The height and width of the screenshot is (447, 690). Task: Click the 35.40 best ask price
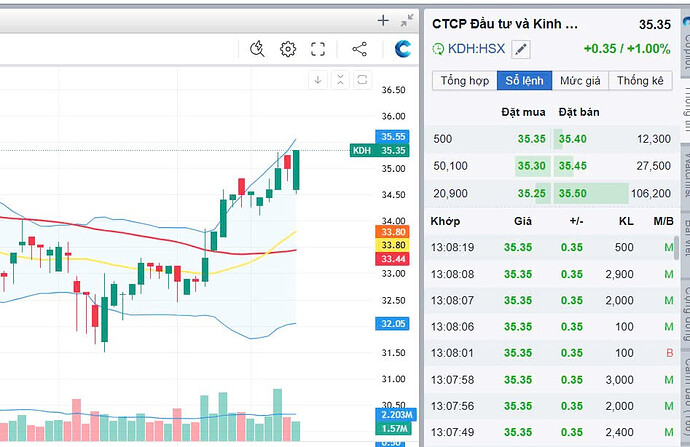(x=572, y=139)
